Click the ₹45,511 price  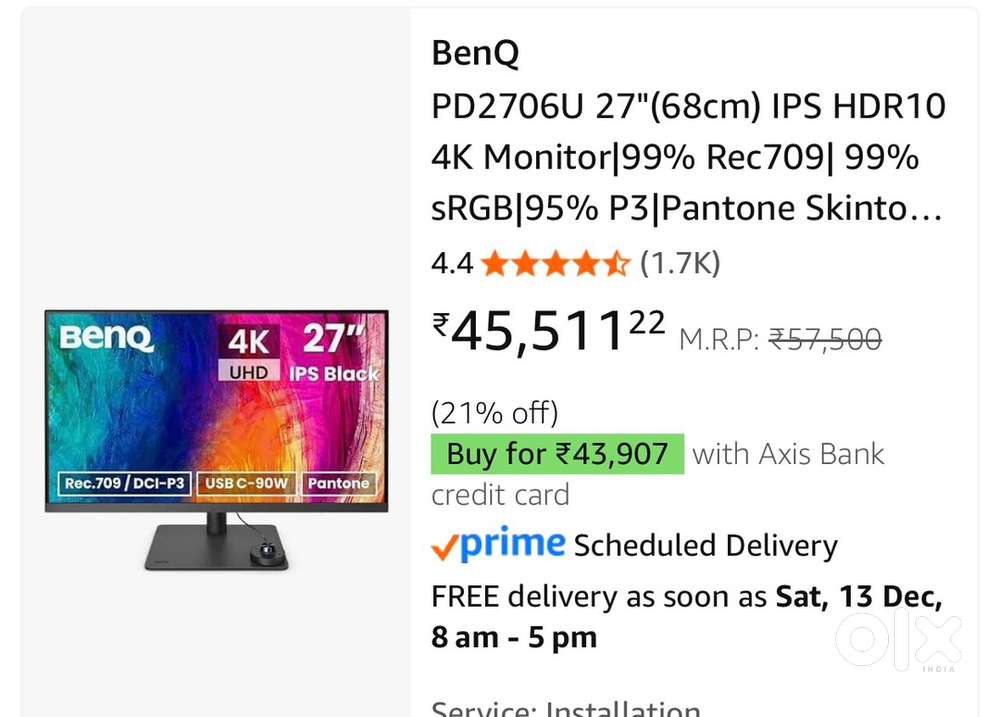coord(548,331)
